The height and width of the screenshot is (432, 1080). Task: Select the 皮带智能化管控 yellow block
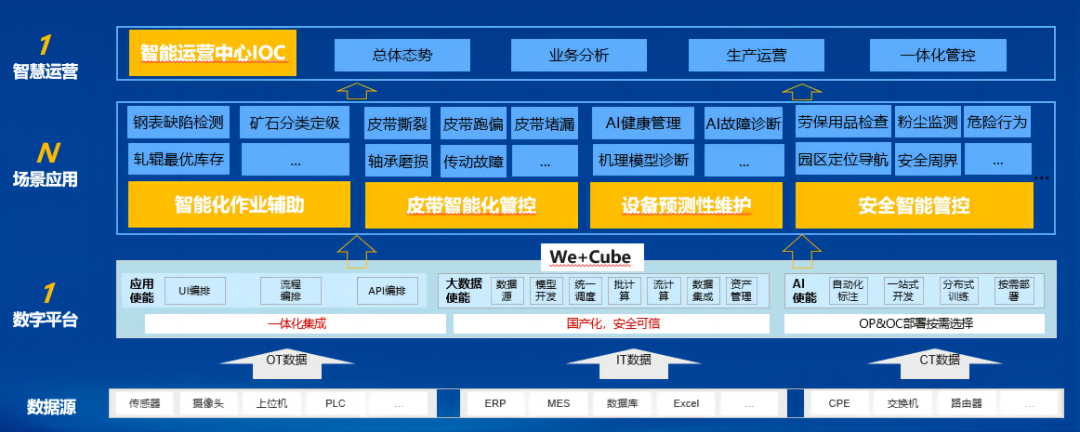coord(470,206)
